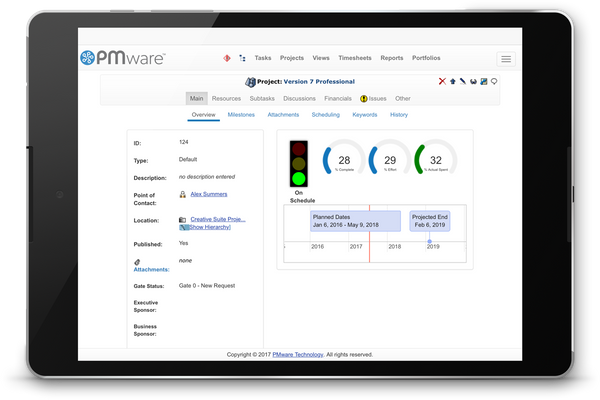Screen dimensions: 600x400
Task: Open the PMware Technology footer link
Action: tap(298, 354)
